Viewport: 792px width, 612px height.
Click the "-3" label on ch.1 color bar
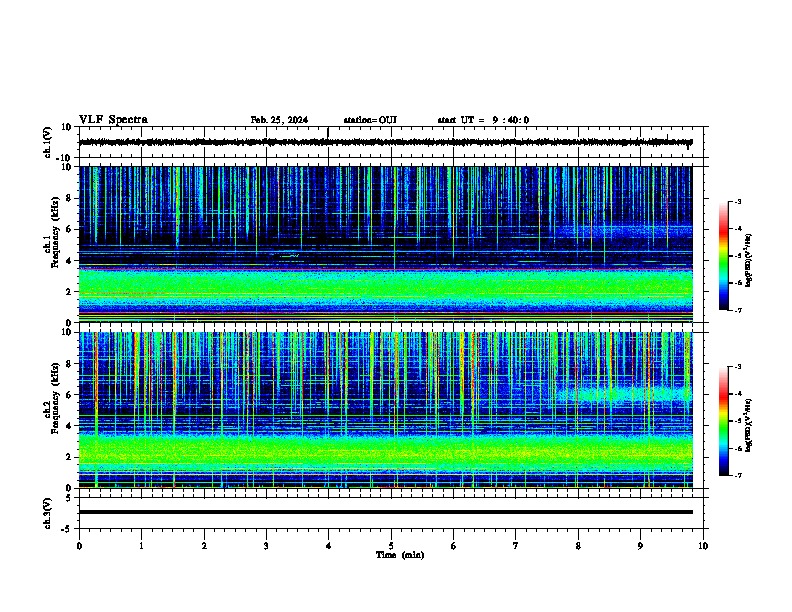[x=738, y=202]
